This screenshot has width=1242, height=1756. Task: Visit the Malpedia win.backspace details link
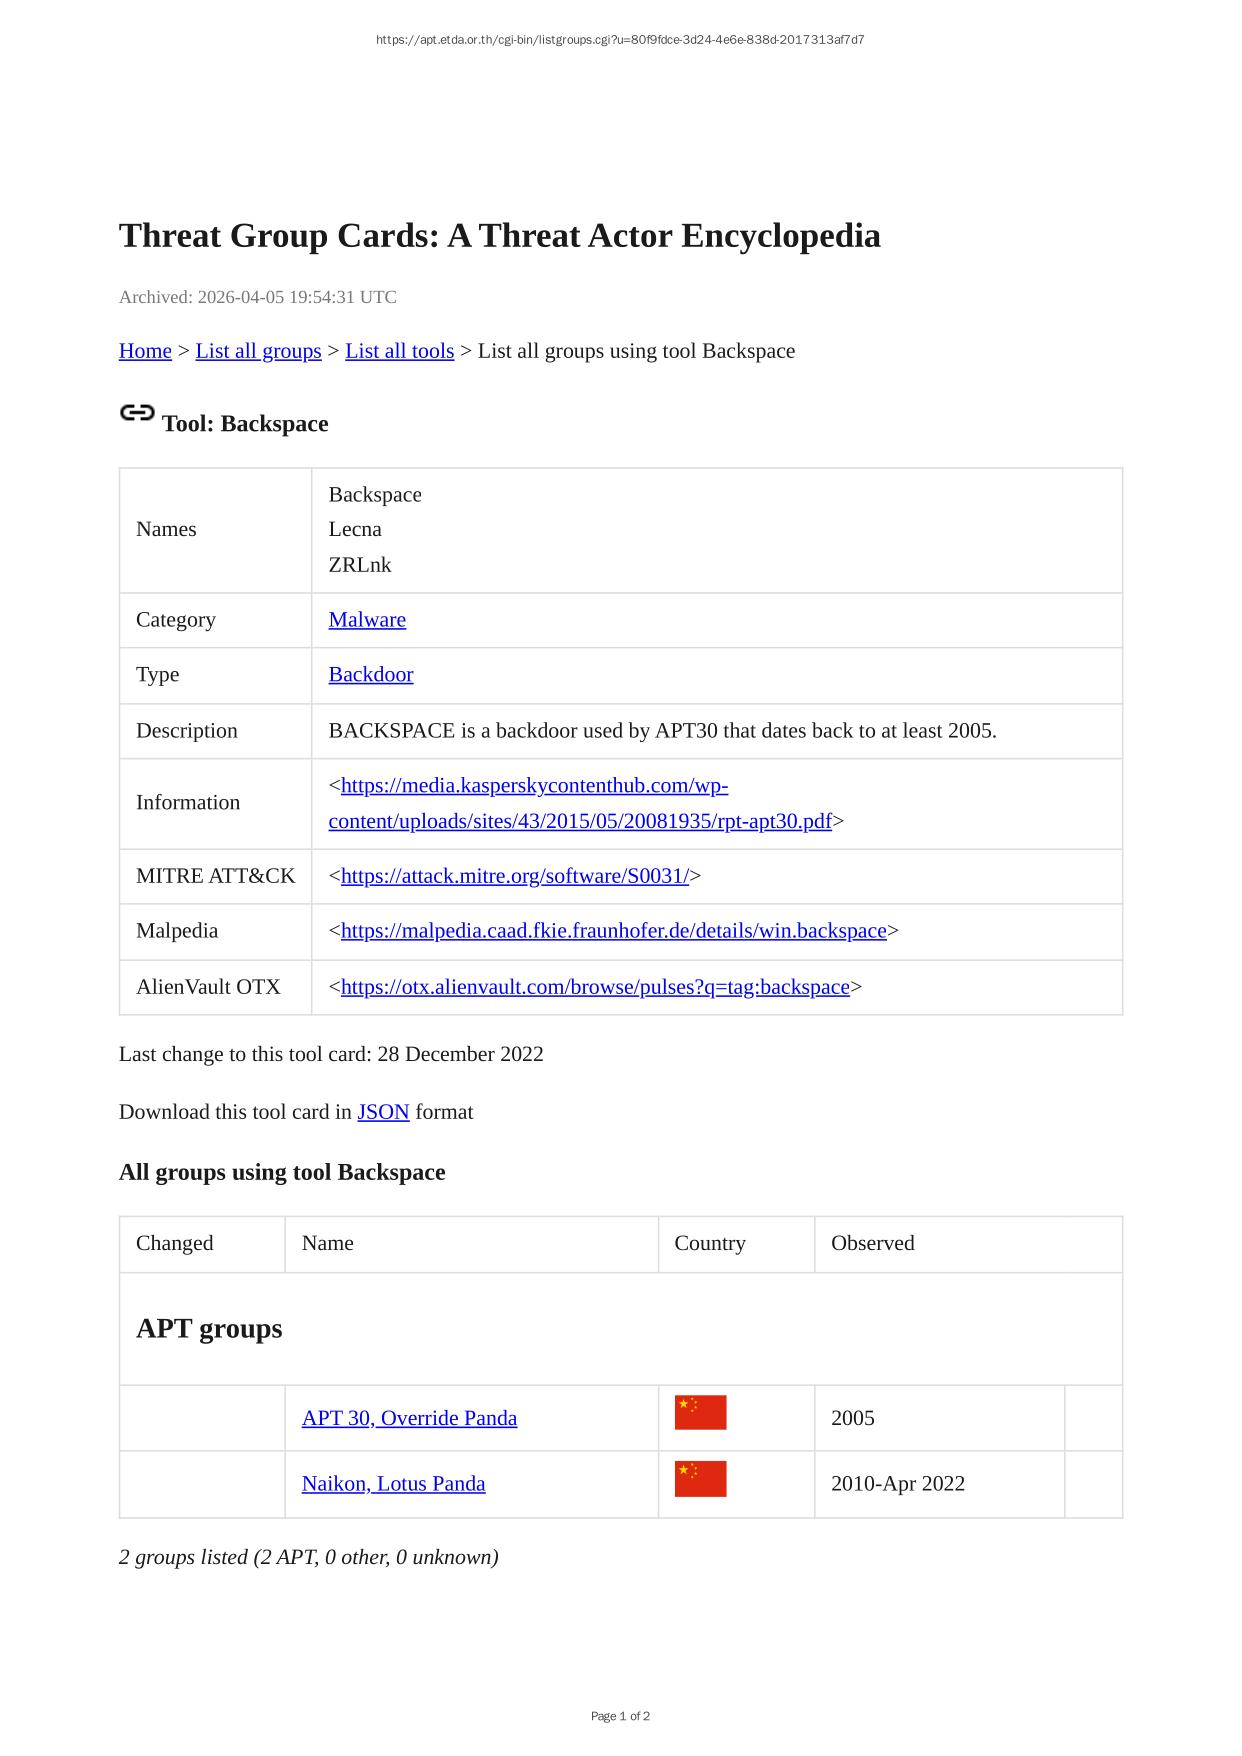(x=613, y=931)
